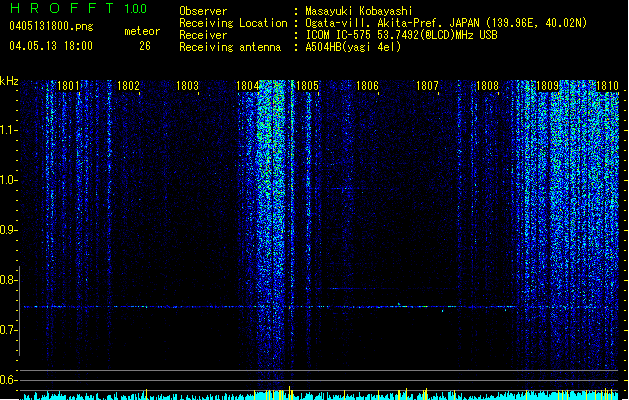Click the date stamp 04.05.13 18:00
Image resolution: width=629 pixels, height=400 pixels.
pos(51,46)
